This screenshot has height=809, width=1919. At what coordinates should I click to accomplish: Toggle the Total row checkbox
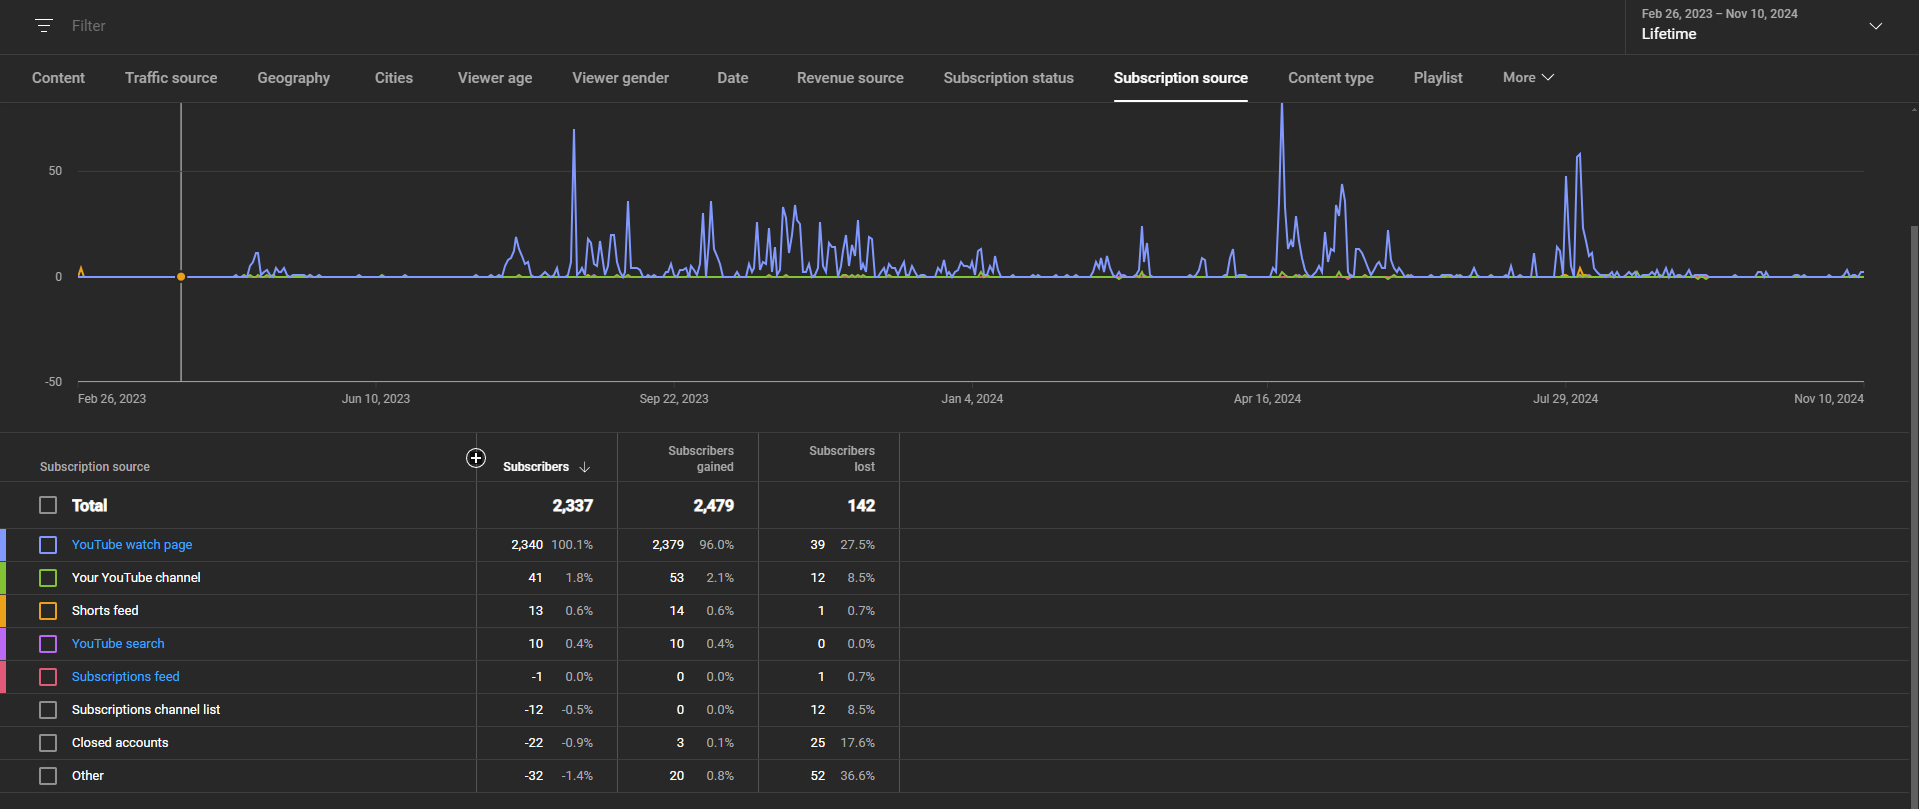tap(48, 505)
